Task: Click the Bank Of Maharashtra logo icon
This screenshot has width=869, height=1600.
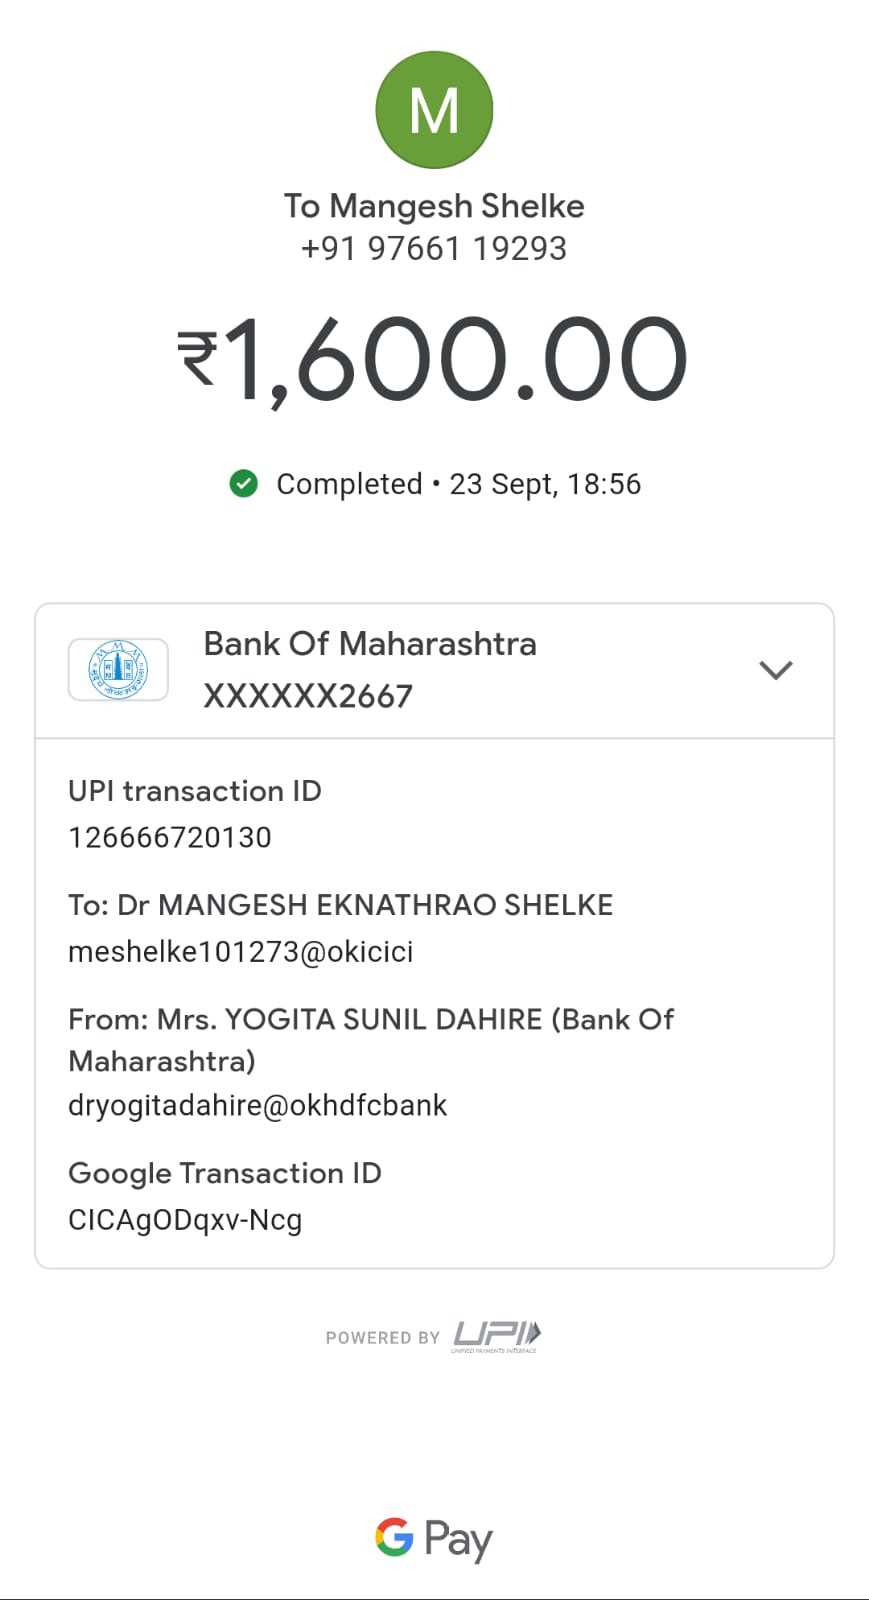Action: pos(118,669)
